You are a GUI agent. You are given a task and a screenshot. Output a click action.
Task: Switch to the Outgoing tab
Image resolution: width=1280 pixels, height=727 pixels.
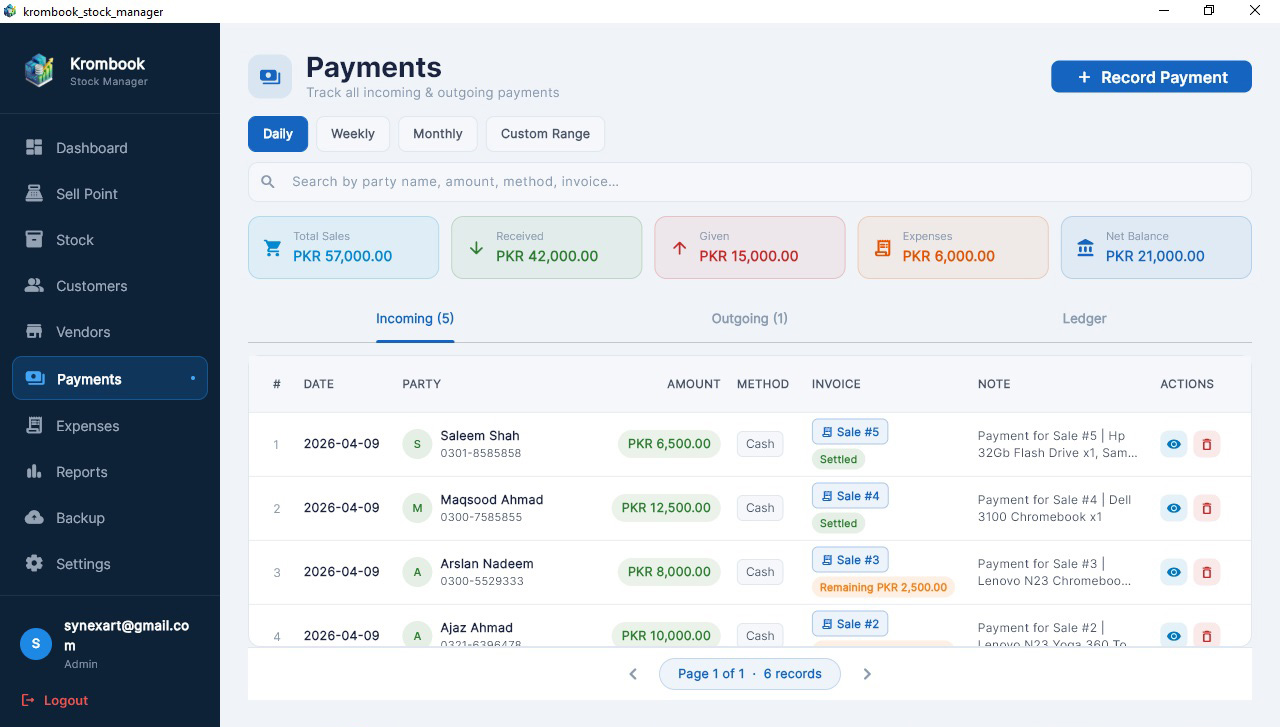[749, 318]
